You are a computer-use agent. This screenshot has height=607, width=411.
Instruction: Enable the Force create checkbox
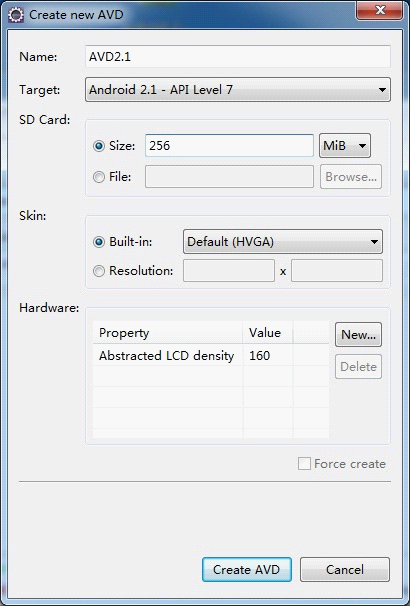(x=304, y=463)
